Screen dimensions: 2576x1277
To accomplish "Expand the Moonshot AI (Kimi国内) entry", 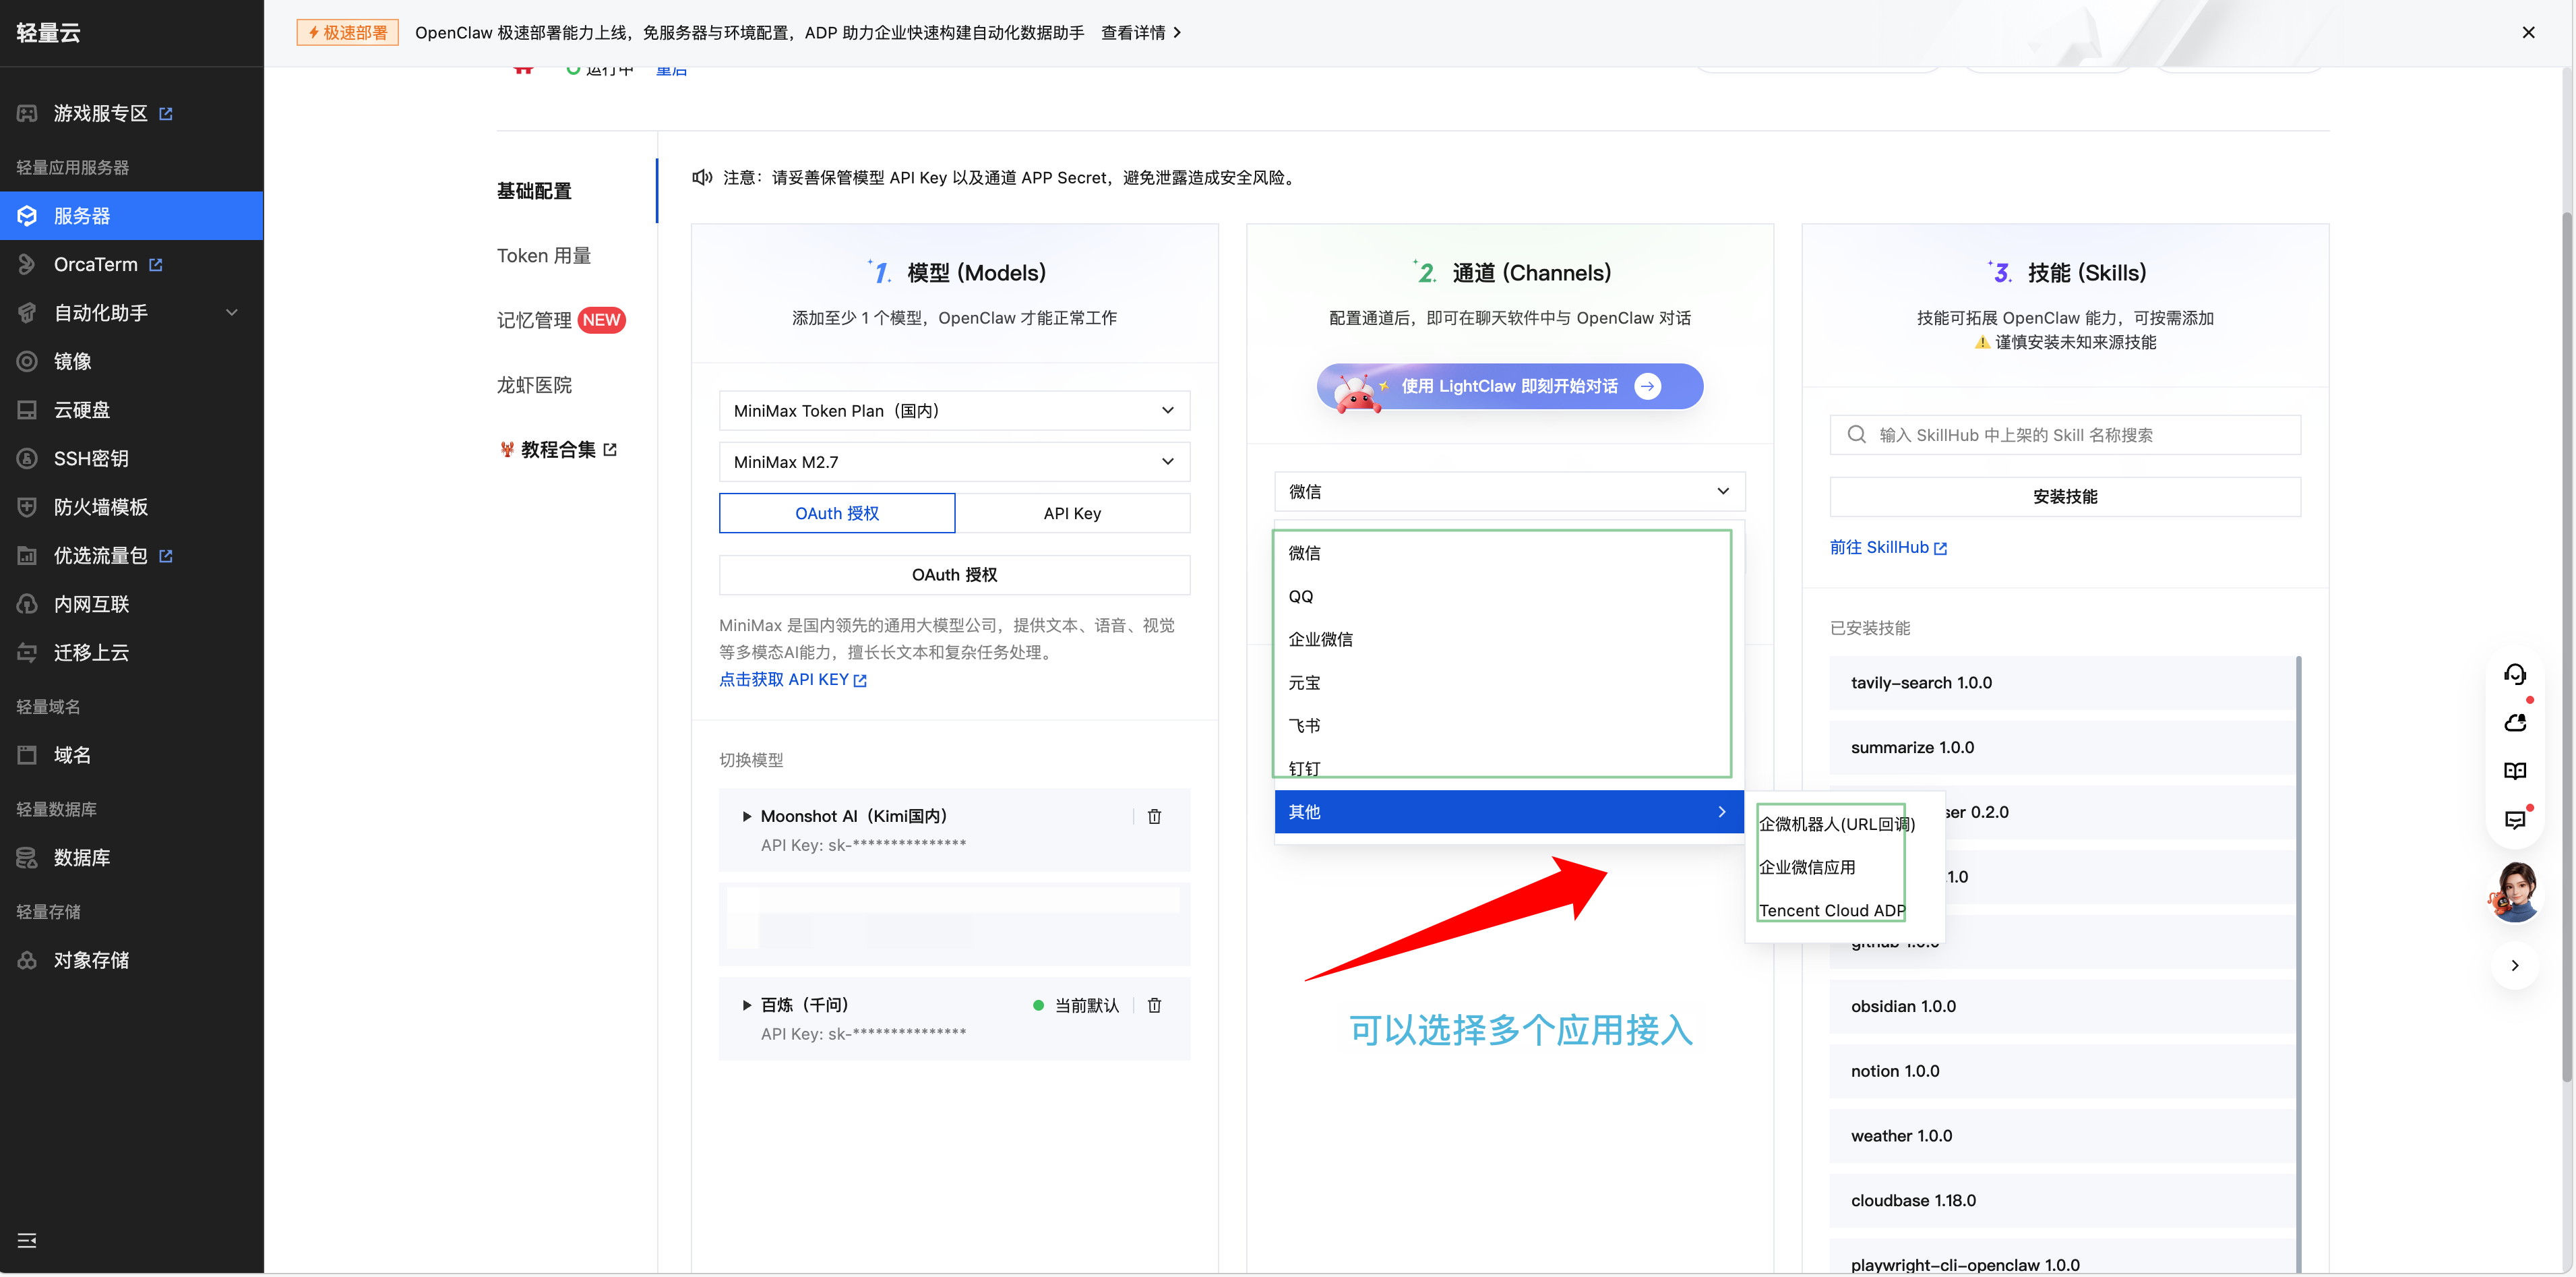I will (x=746, y=817).
